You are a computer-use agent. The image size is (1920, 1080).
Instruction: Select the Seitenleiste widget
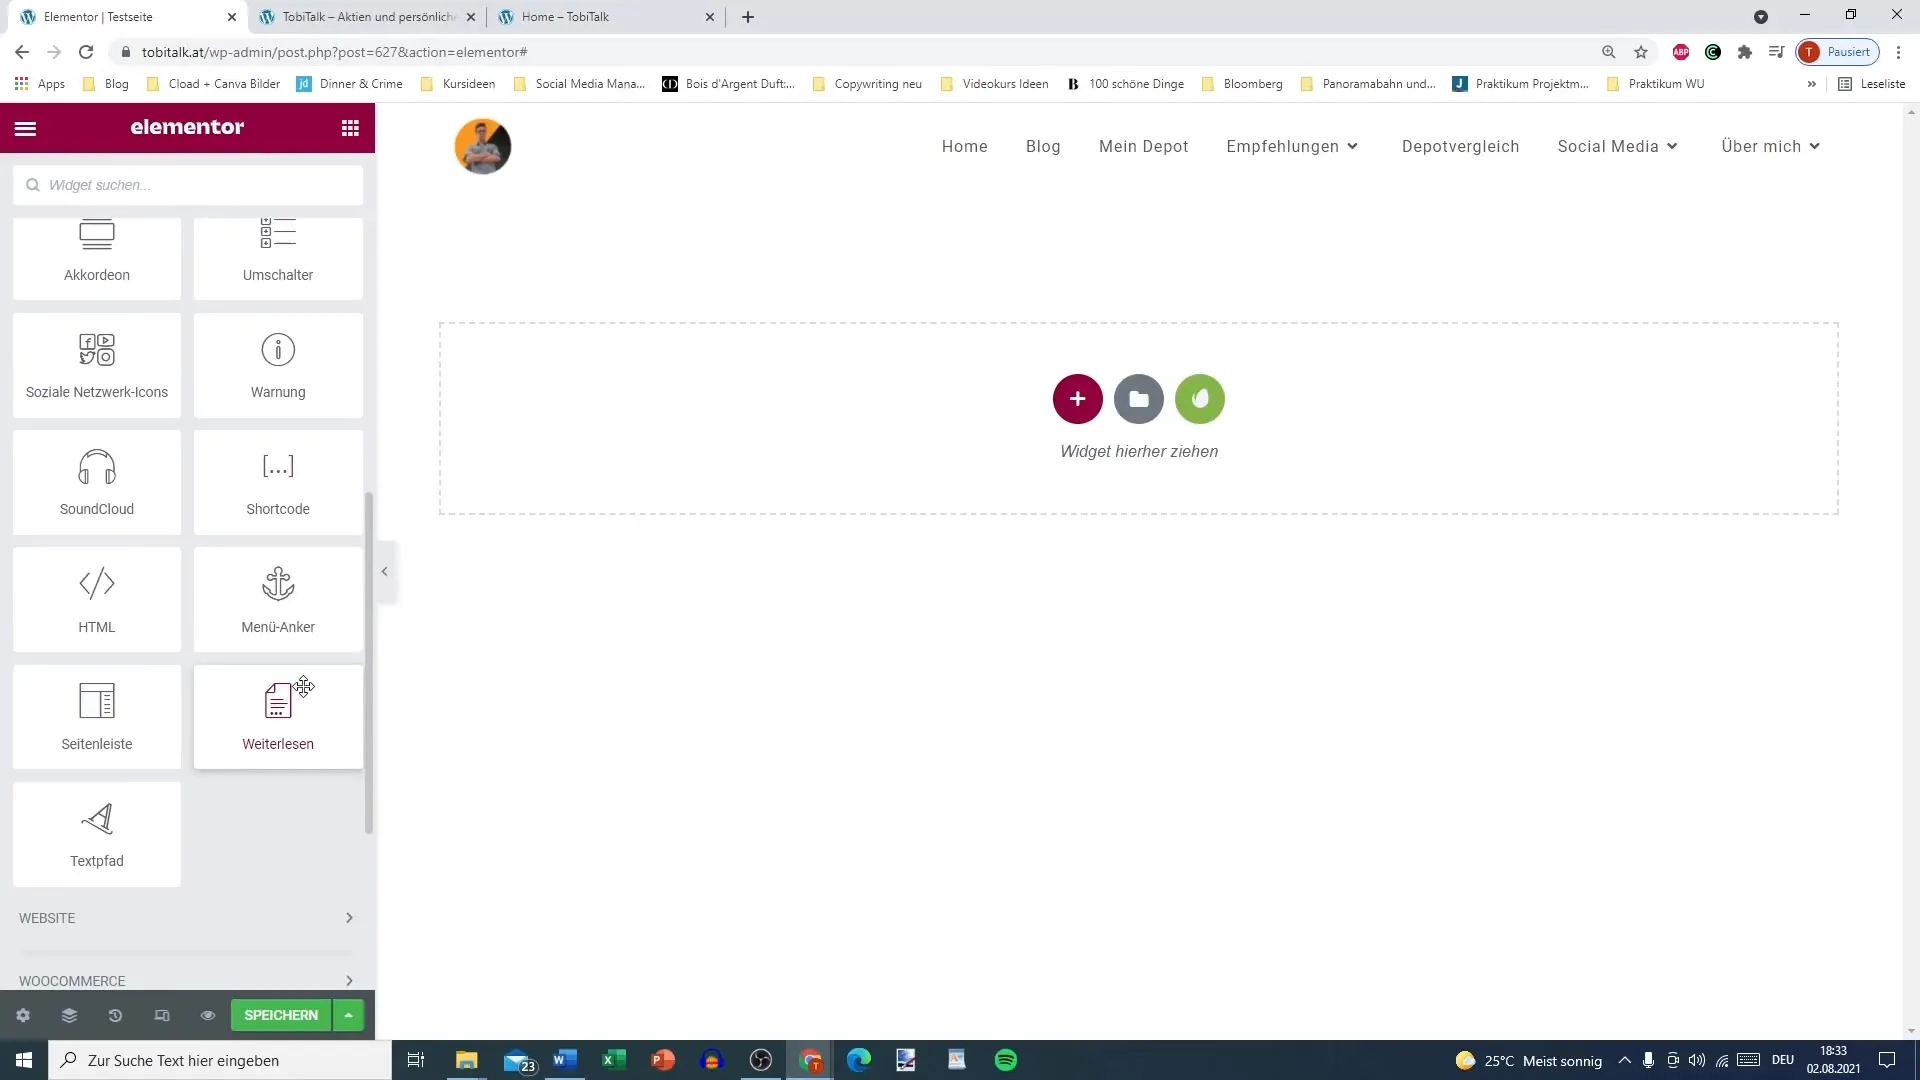[97, 717]
